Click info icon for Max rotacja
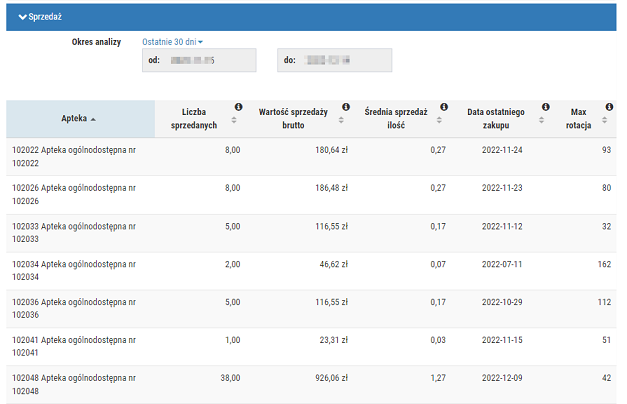 (609, 107)
